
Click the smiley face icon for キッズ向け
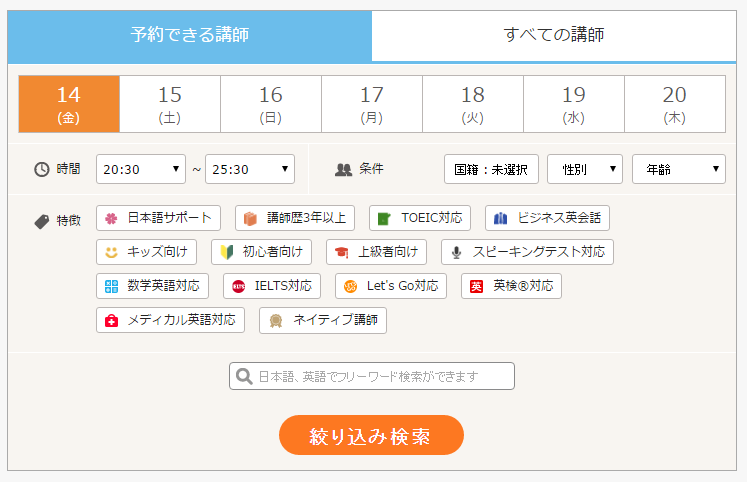click(112, 252)
